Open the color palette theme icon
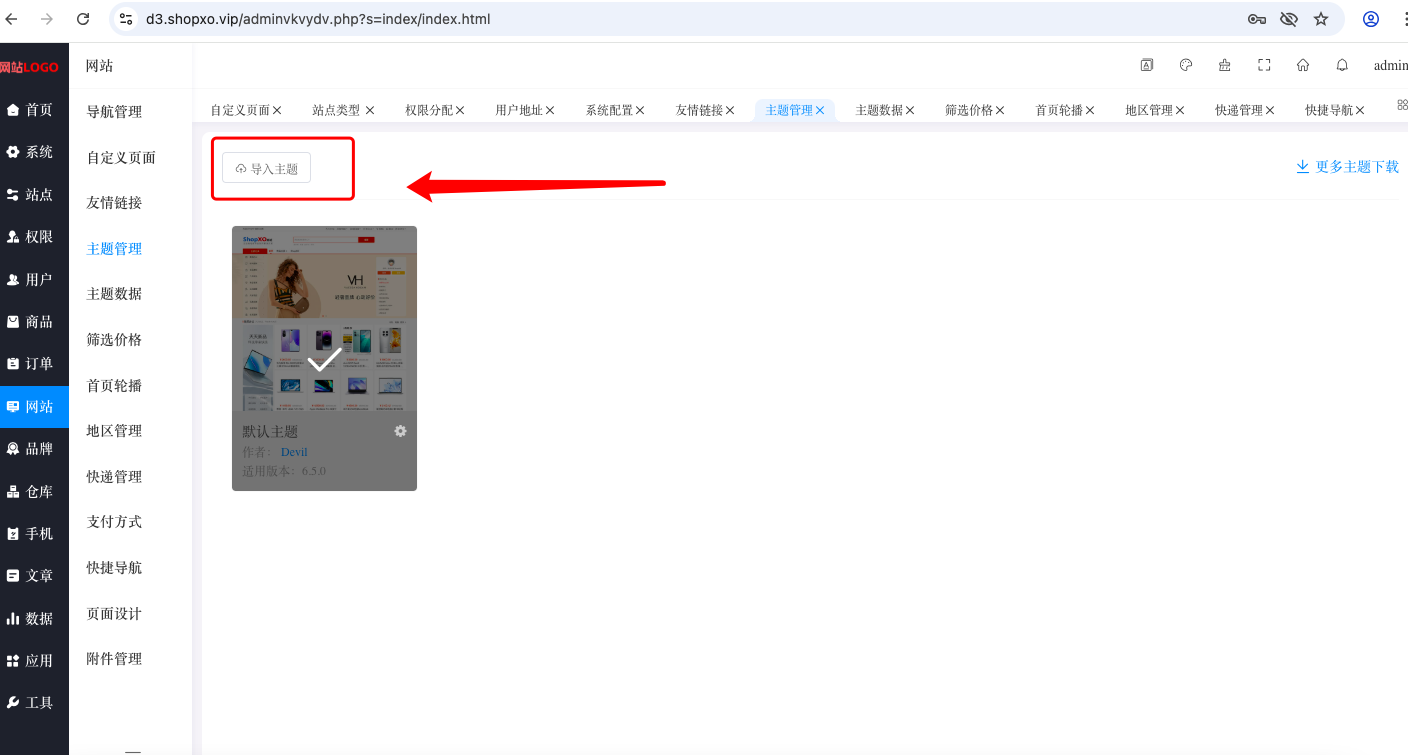The height and width of the screenshot is (755, 1408). coord(1186,65)
